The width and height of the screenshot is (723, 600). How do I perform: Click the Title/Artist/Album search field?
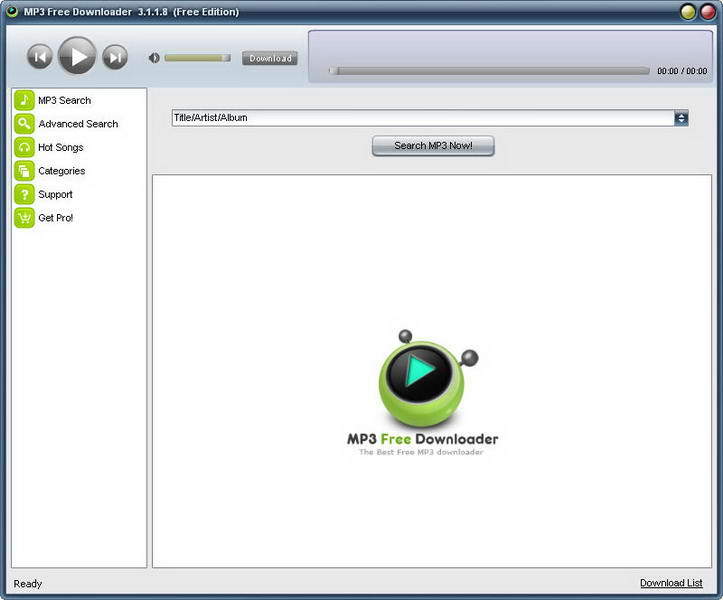(423, 118)
